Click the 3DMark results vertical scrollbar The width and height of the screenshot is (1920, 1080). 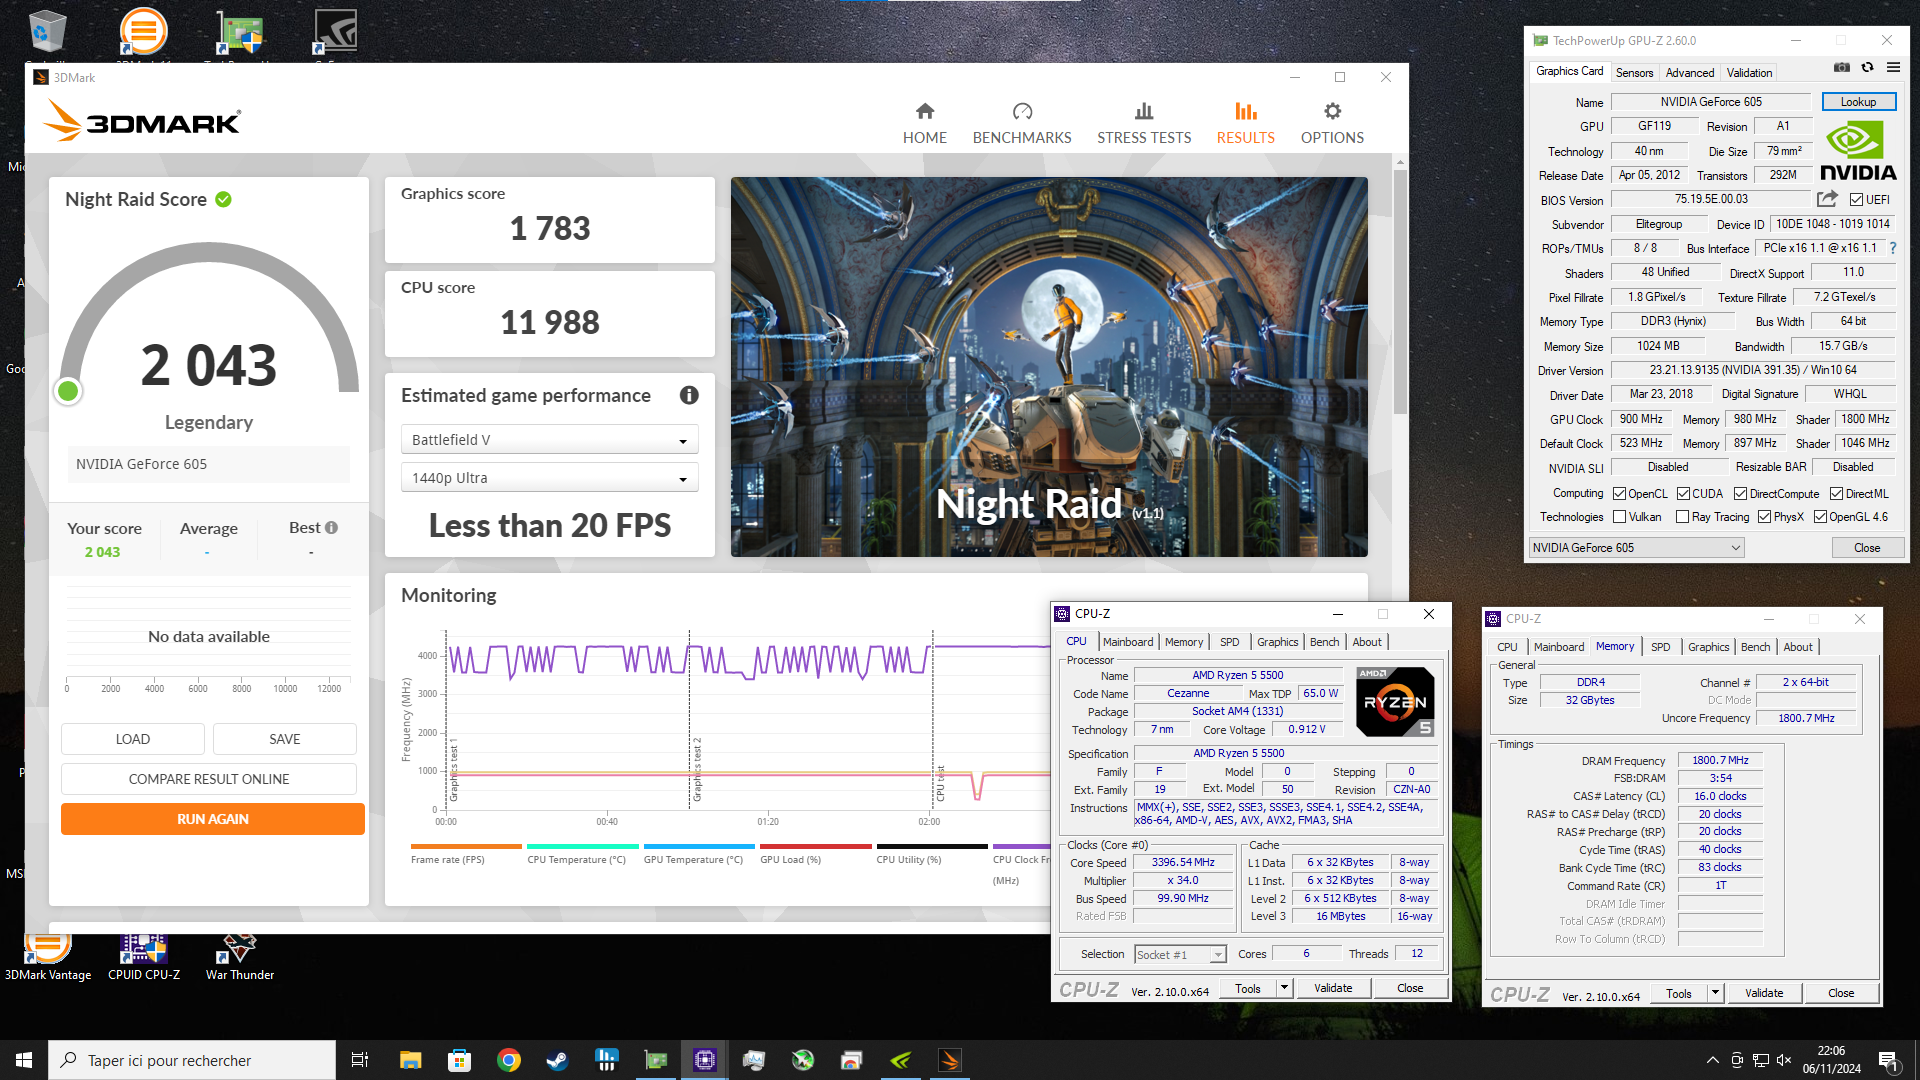click(x=1399, y=290)
